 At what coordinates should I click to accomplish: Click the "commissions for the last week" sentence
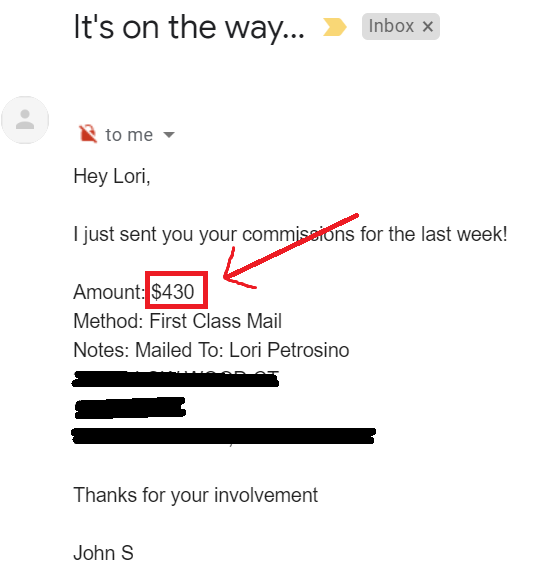pos(375,234)
